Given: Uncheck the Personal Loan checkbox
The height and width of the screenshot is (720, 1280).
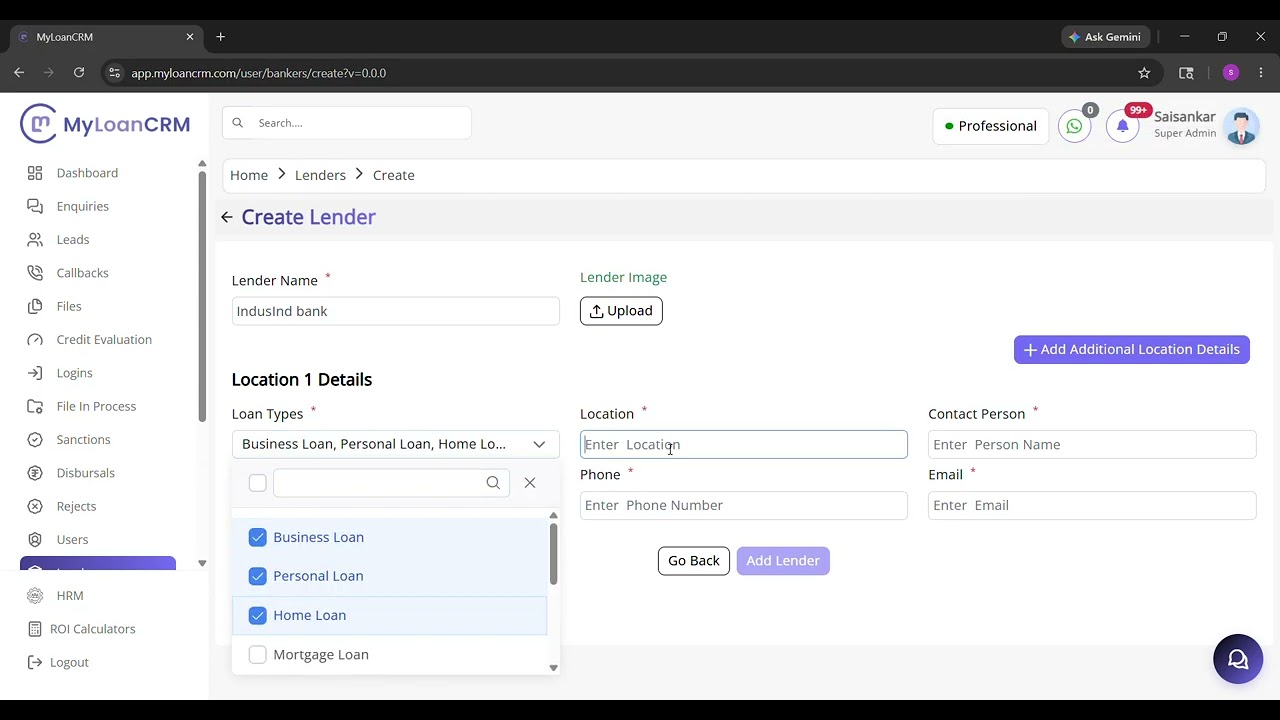Looking at the screenshot, I should pyautogui.click(x=258, y=576).
